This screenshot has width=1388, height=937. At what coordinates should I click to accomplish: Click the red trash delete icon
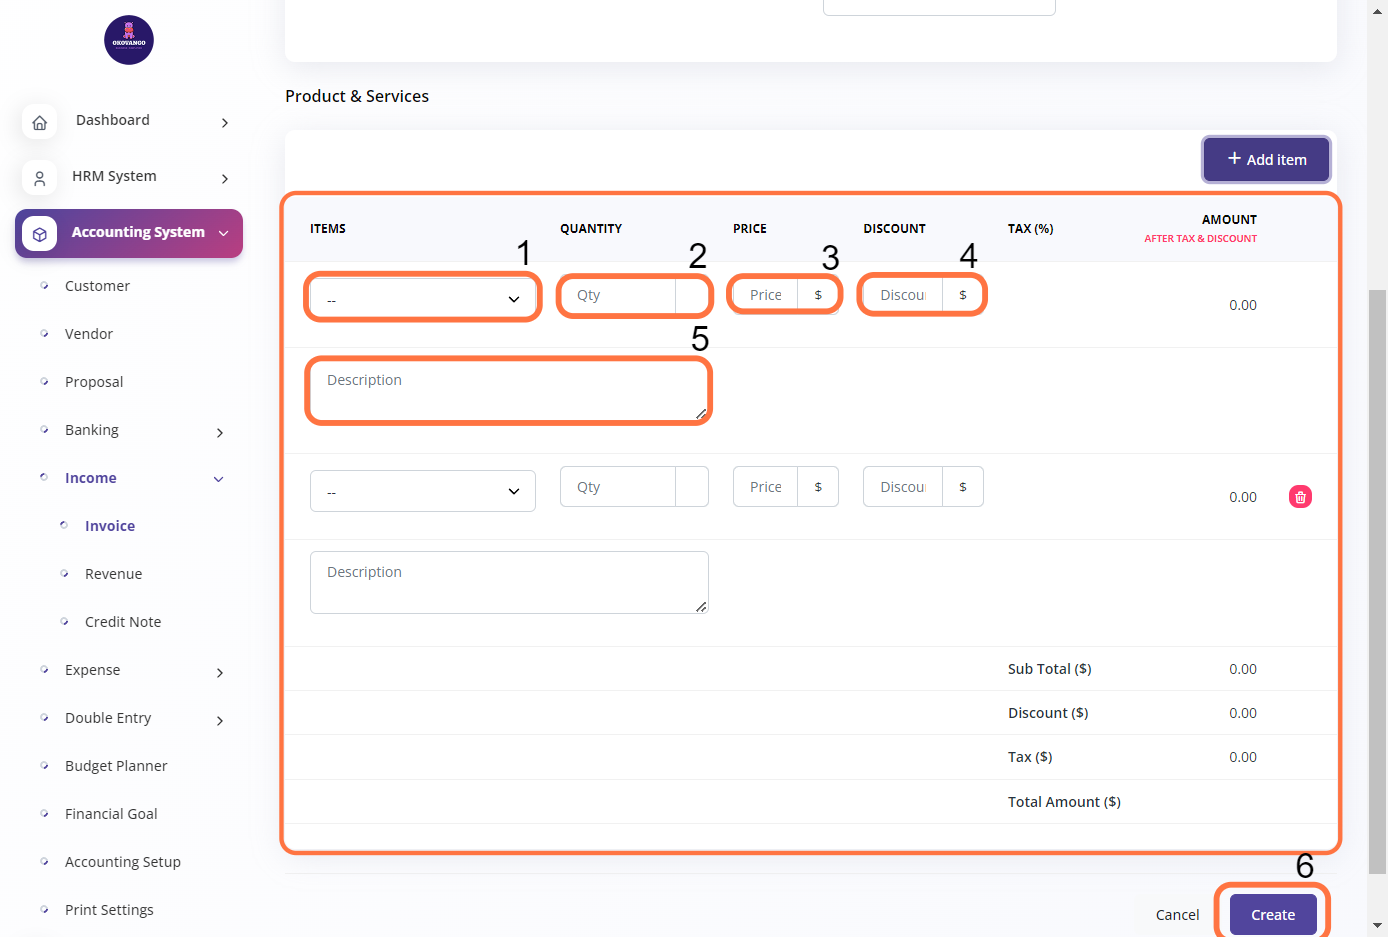point(1300,497)
